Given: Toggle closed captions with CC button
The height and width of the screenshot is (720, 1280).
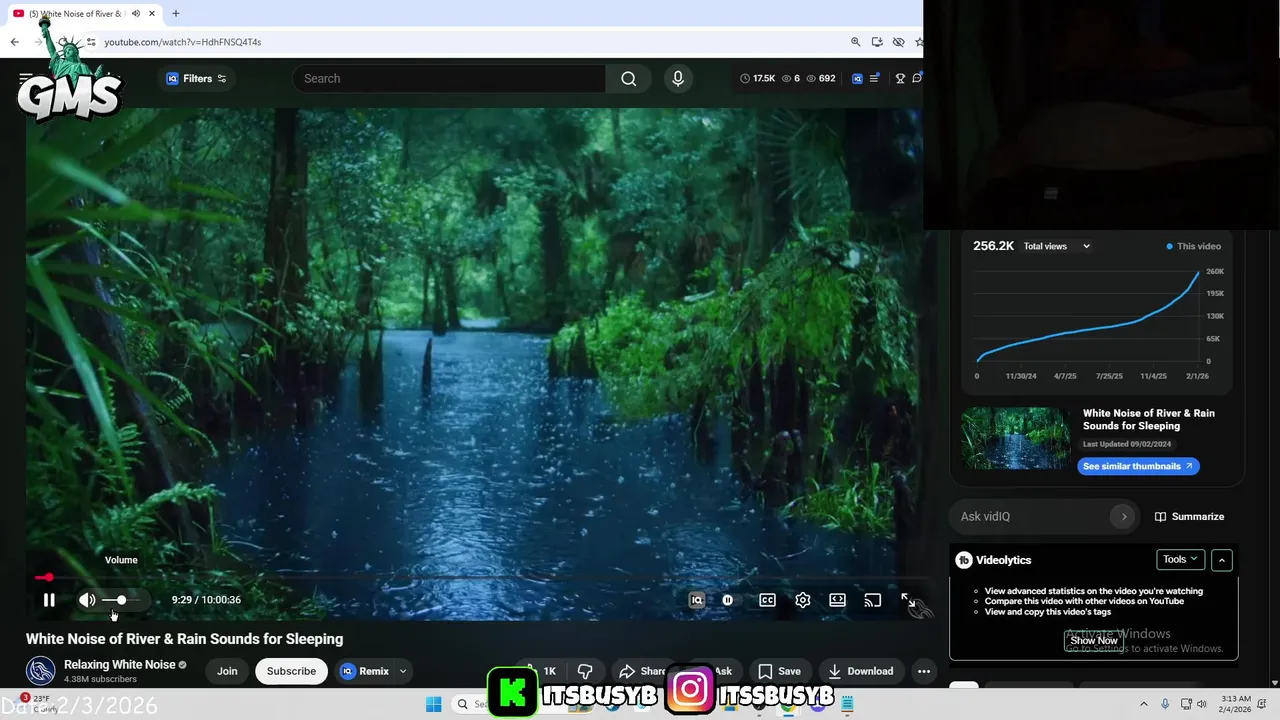Looking at the screenshot, I should pyautogui.click(x=767, y=600).
